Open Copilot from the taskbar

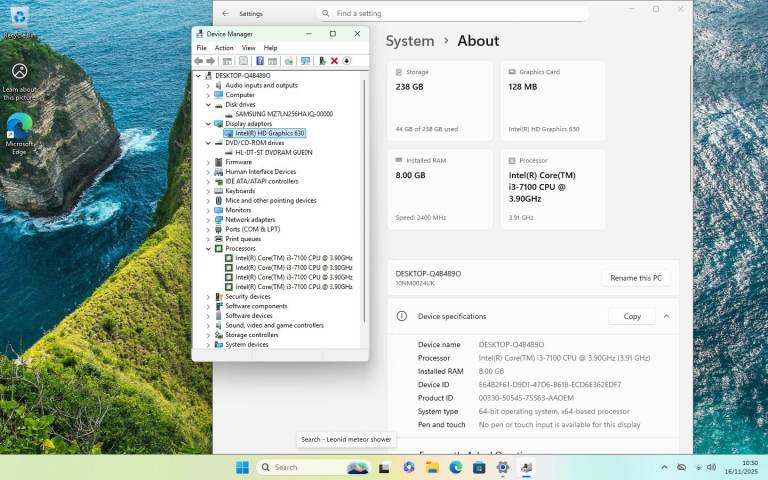click(x=408, y=467)
